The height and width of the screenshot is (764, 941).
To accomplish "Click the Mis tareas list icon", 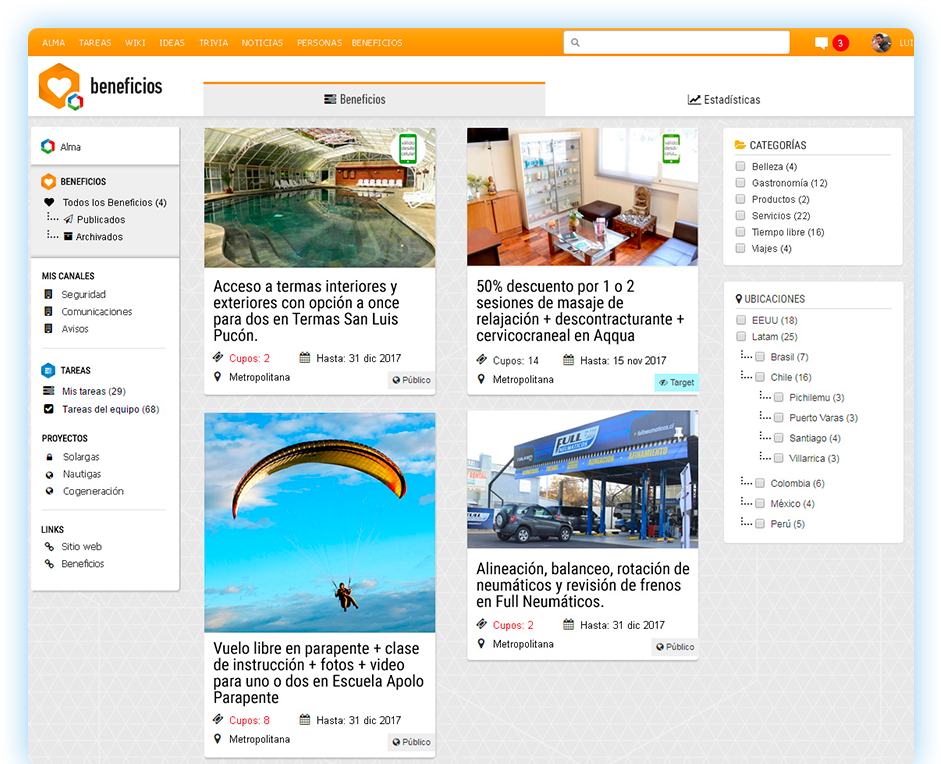I will click(x=49, y=391).
